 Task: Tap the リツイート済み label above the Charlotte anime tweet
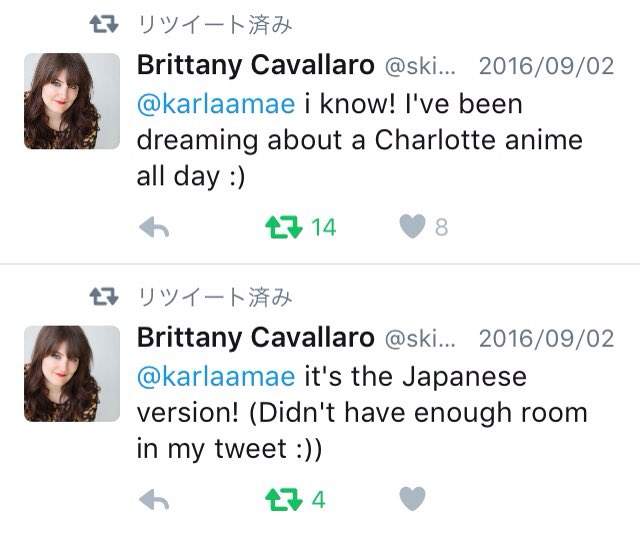click(214, 24)
